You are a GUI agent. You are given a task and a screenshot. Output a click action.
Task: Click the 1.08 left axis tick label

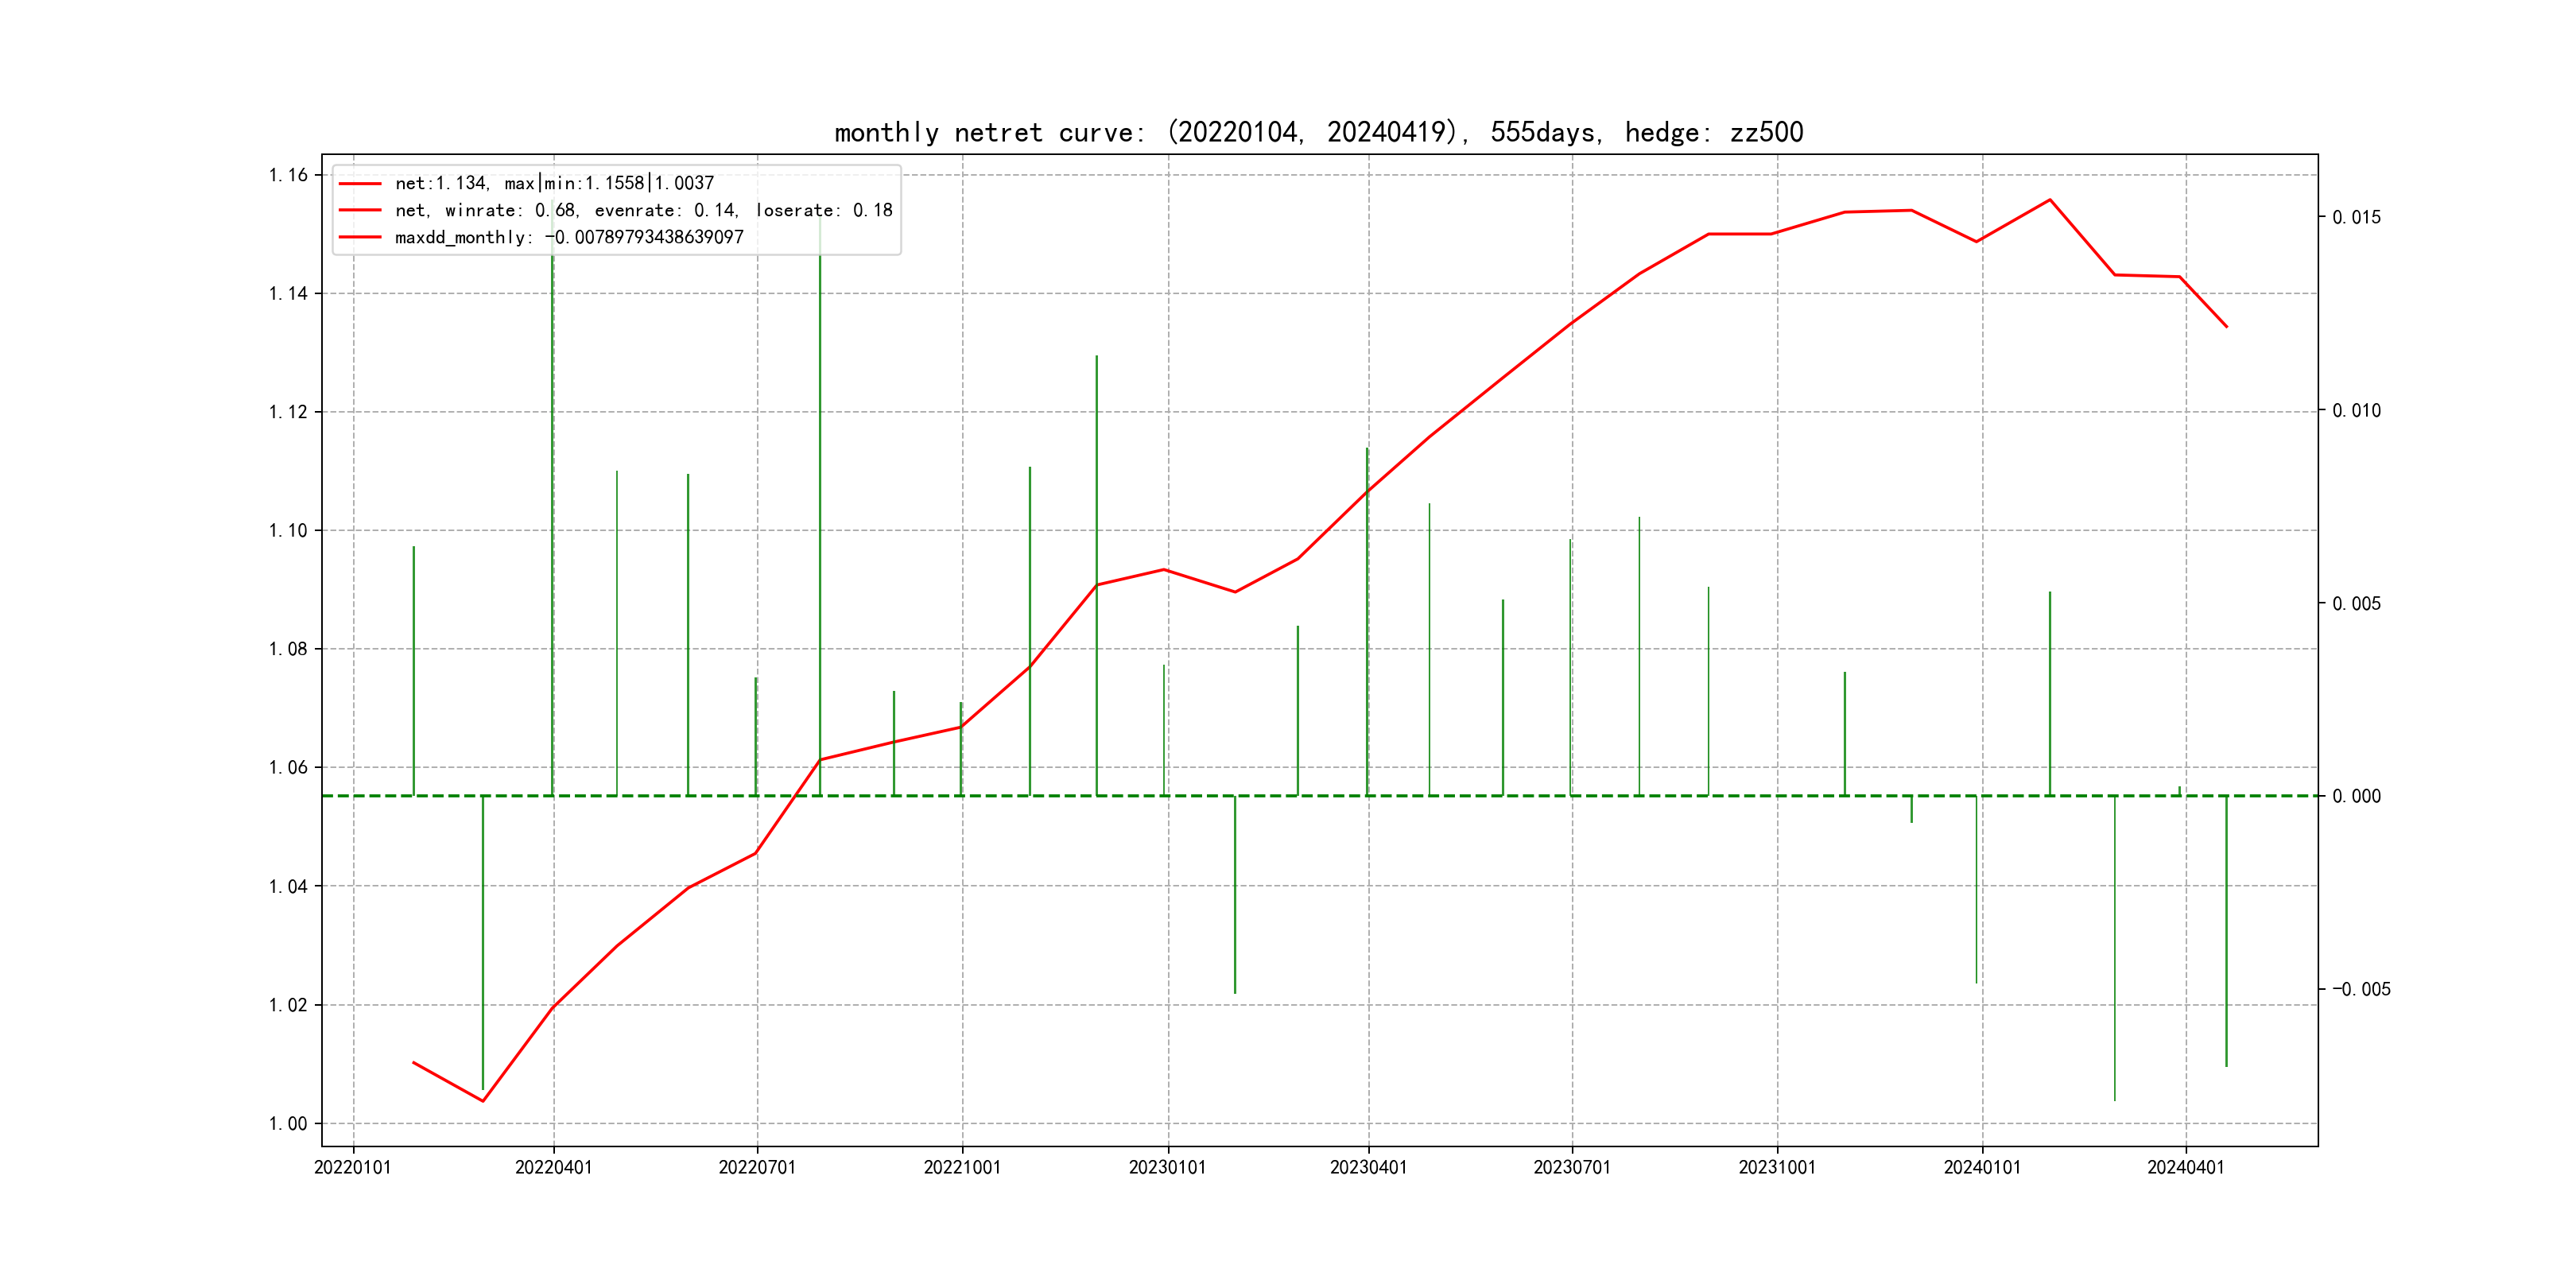[x=288, y=649]
